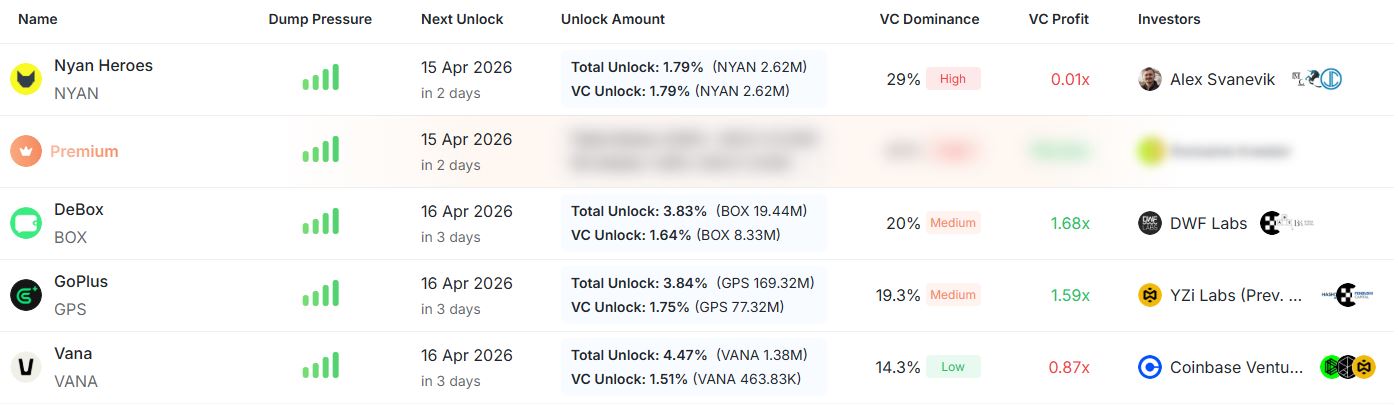Click the GoPlus token logo icon

pyautogui.click(x=26, y=295)
